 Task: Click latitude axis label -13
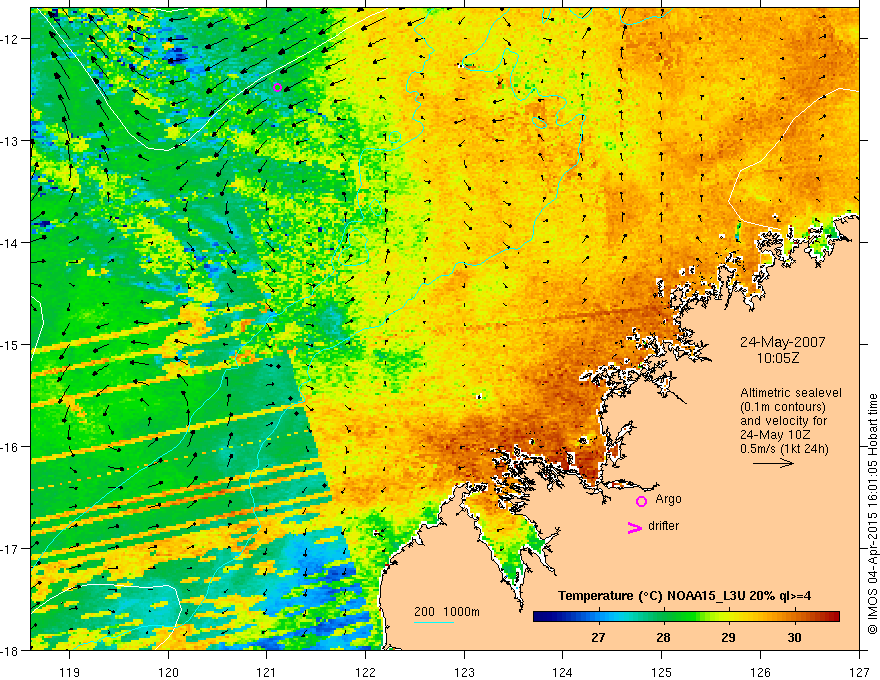coord(10,141)
